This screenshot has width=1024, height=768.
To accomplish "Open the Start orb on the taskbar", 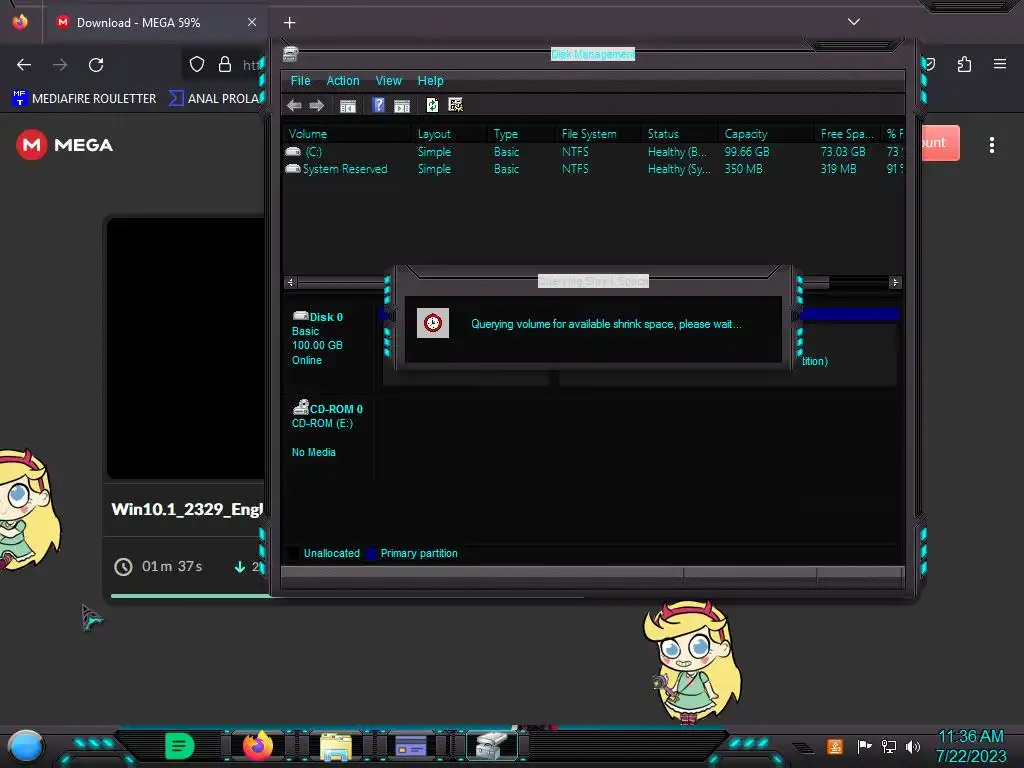I will pos(25,746).
